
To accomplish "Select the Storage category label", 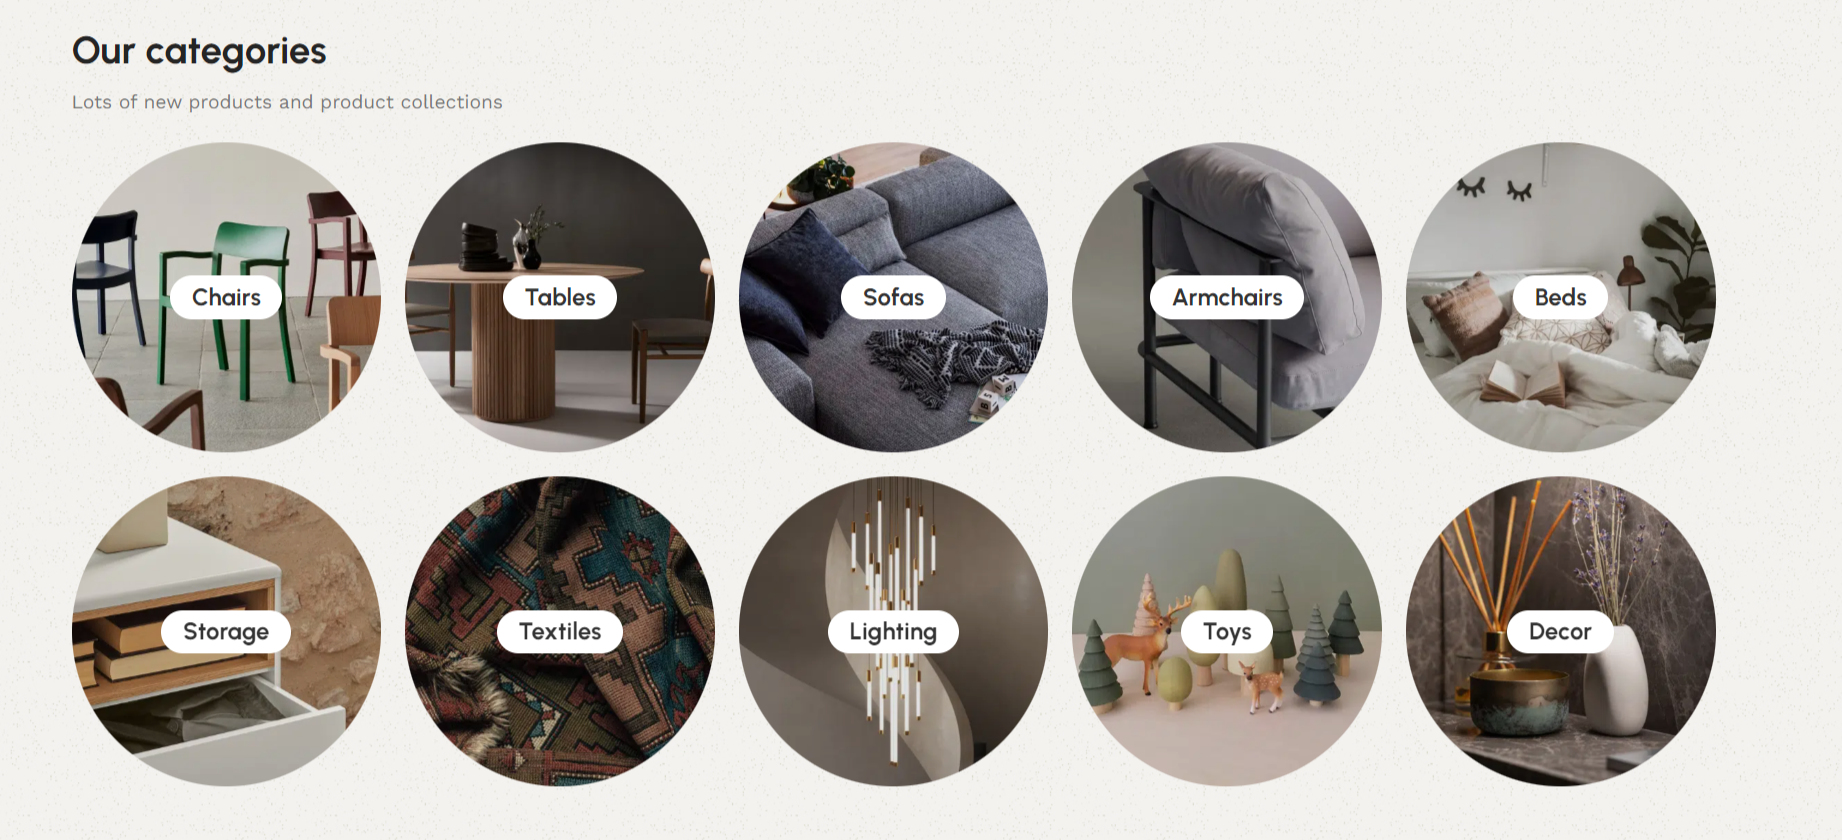I will coord(226,631).
